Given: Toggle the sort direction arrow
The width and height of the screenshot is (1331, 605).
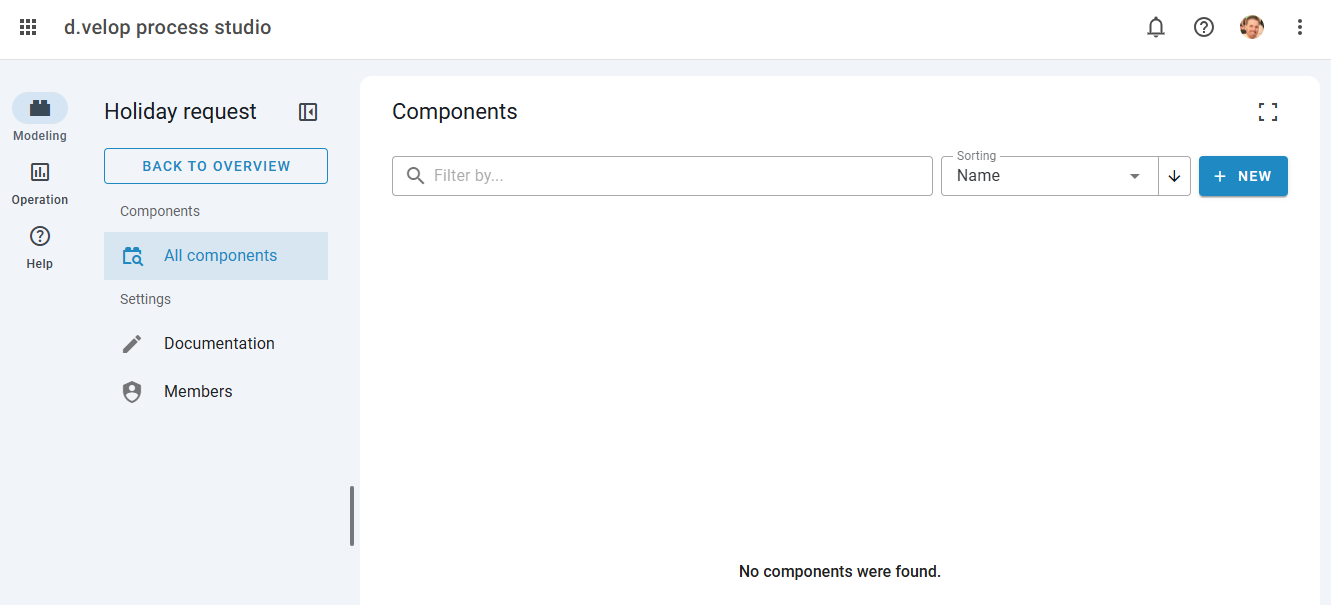Looking at the screenshot, I should [1174, 176].
